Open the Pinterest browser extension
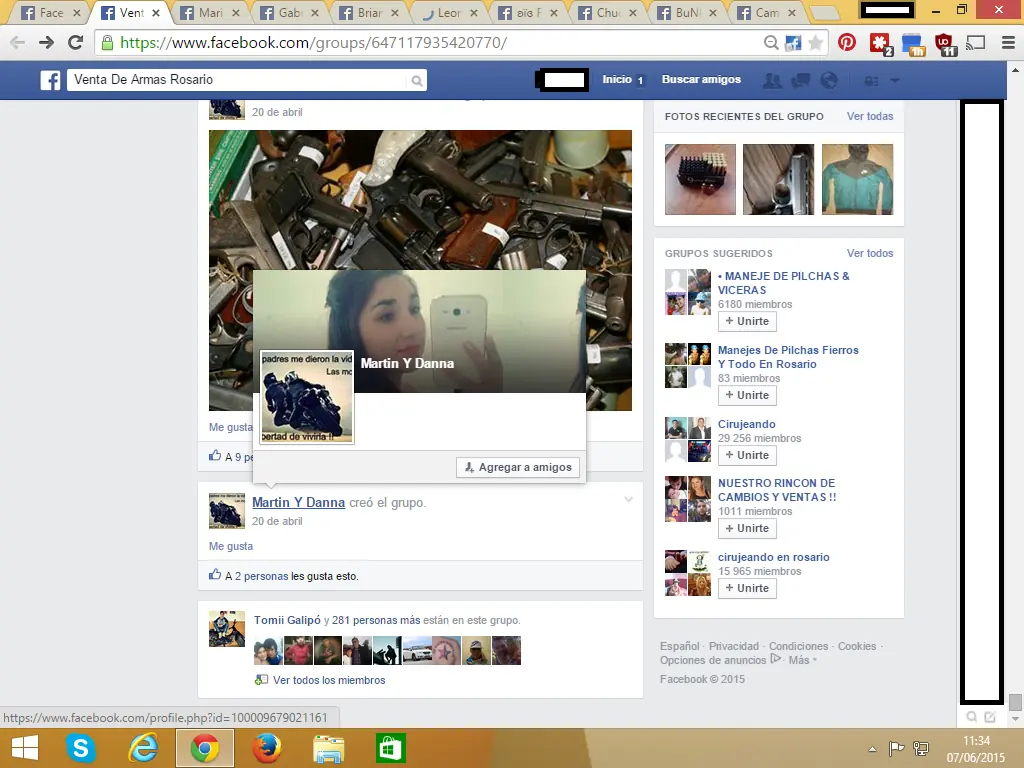 coord(845,44)
